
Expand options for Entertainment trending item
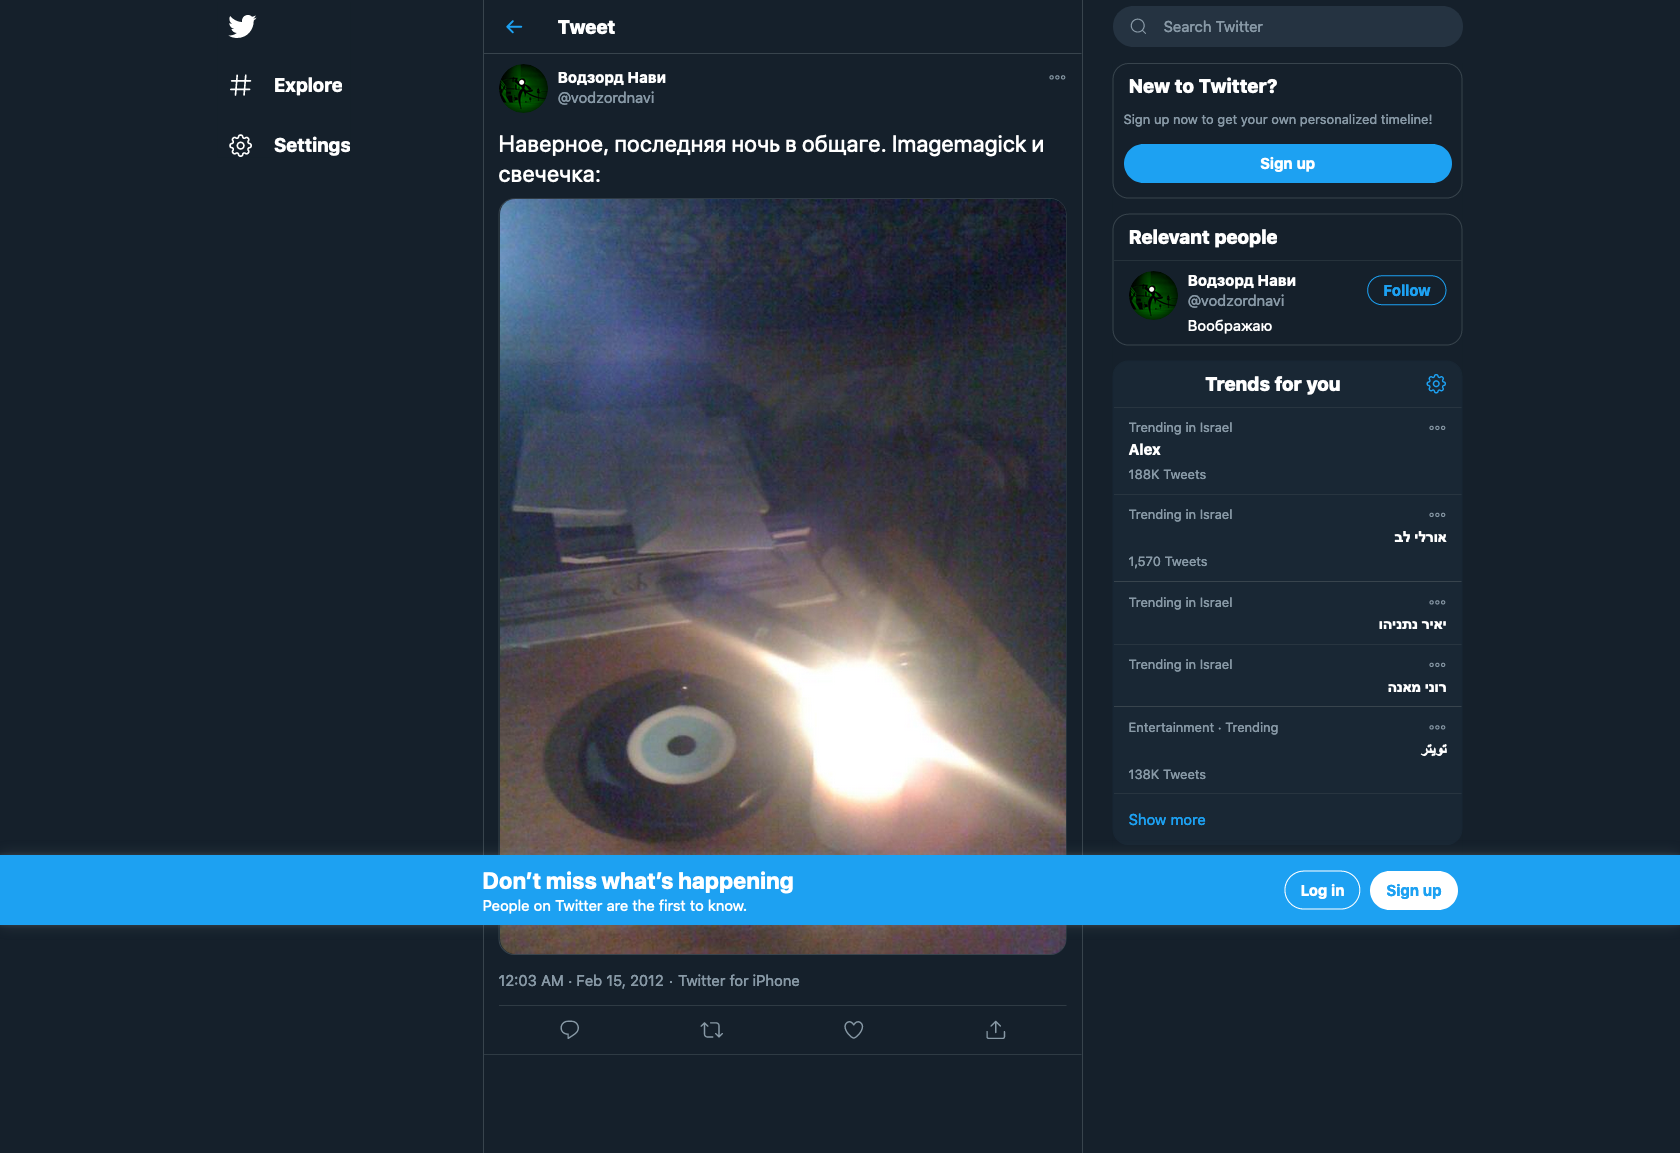click(x=1437, y=728)
